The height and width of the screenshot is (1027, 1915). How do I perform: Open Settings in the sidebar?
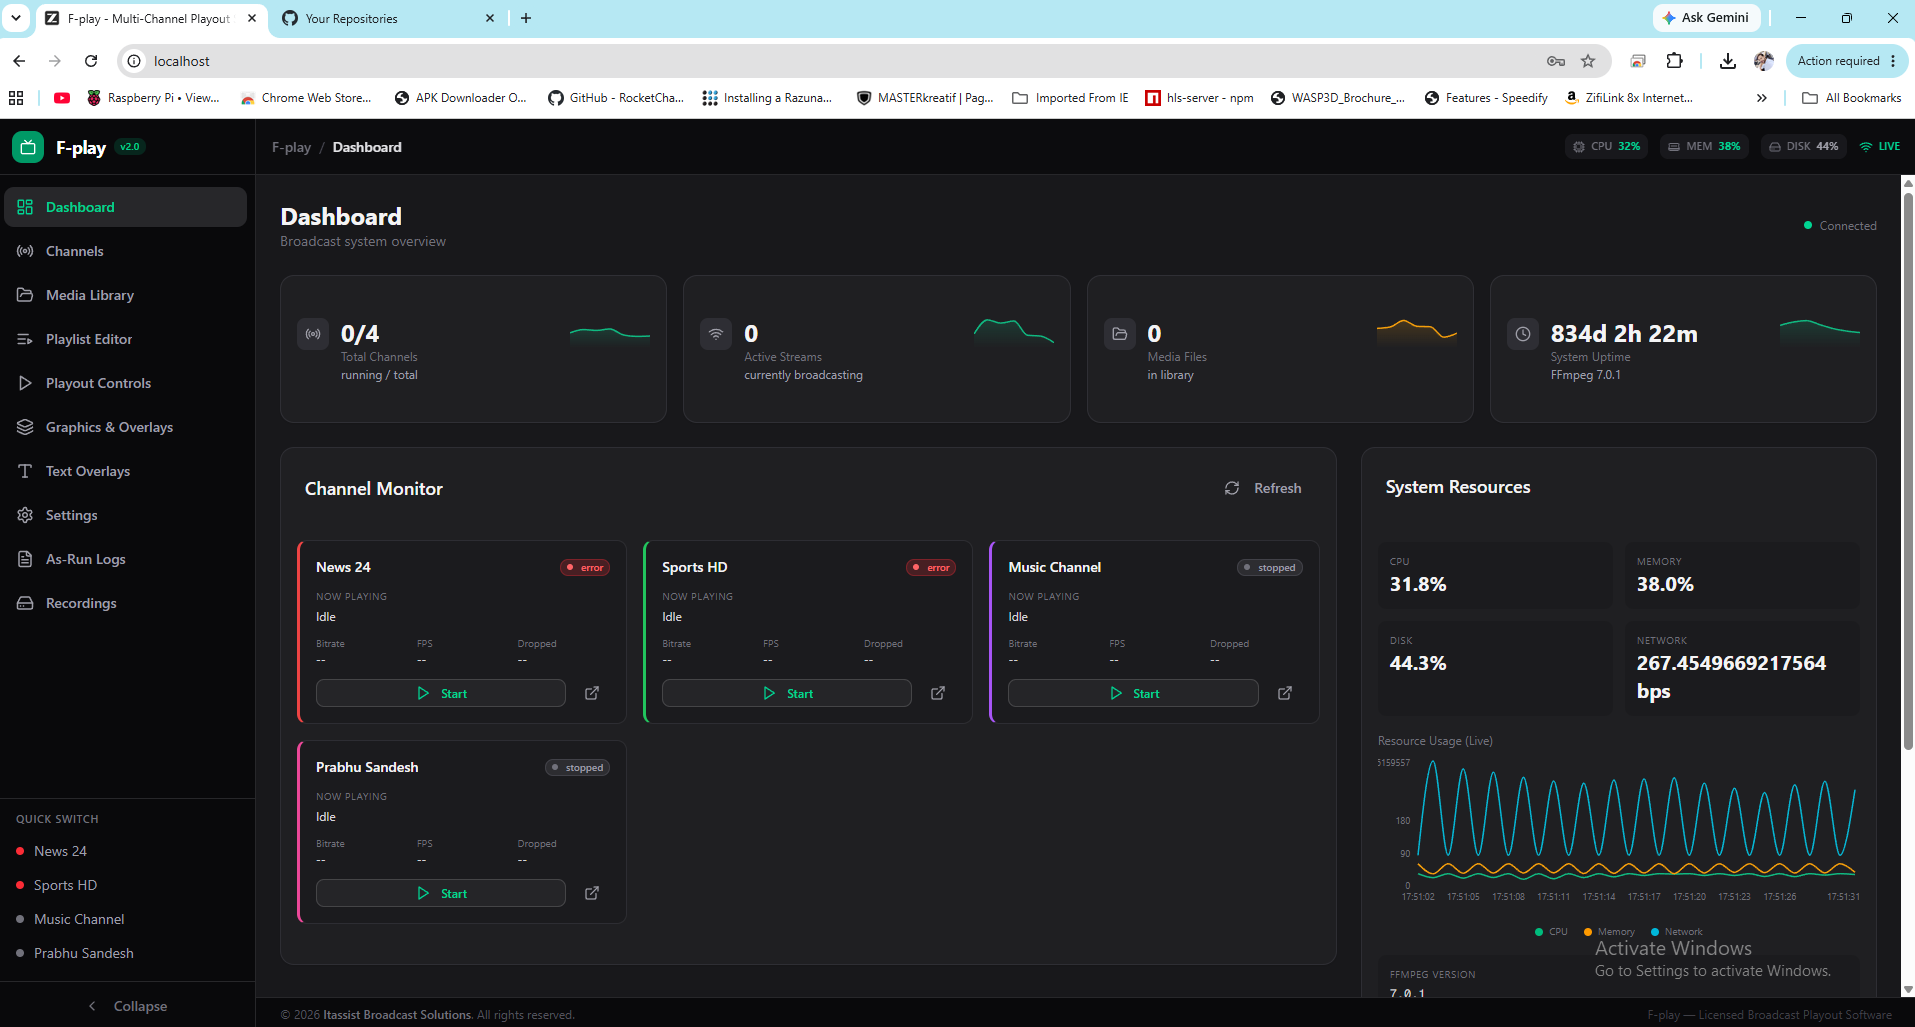[125, 515]
